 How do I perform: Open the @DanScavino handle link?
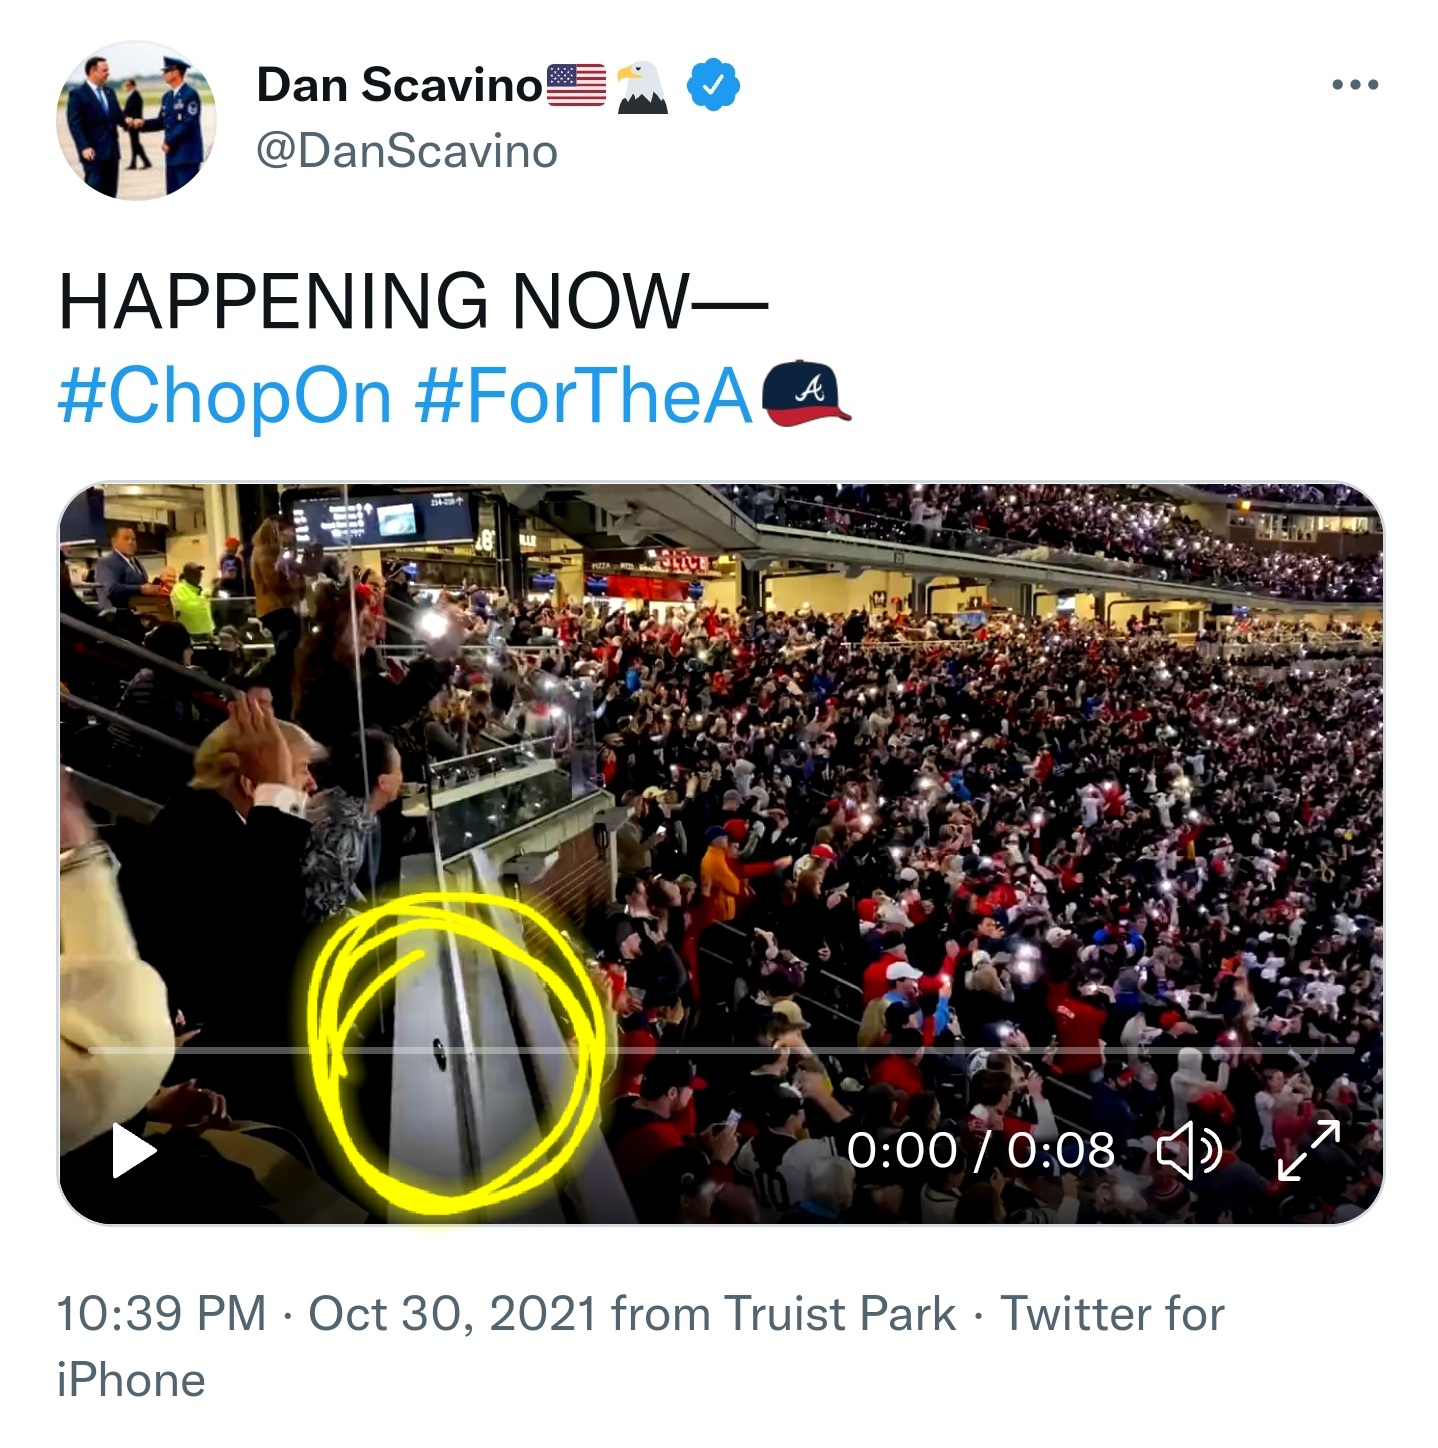(407, 152)
